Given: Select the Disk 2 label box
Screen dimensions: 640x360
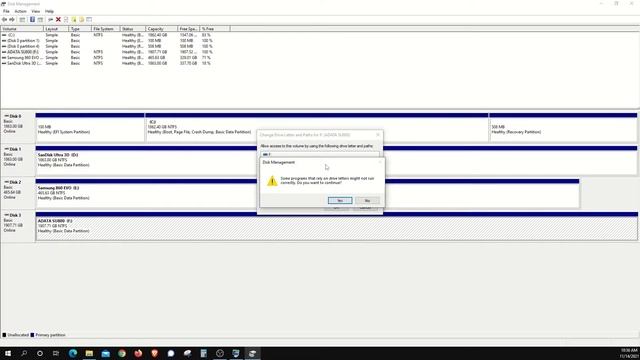Looking at the screenshot, I should click(x=18, y=193).
